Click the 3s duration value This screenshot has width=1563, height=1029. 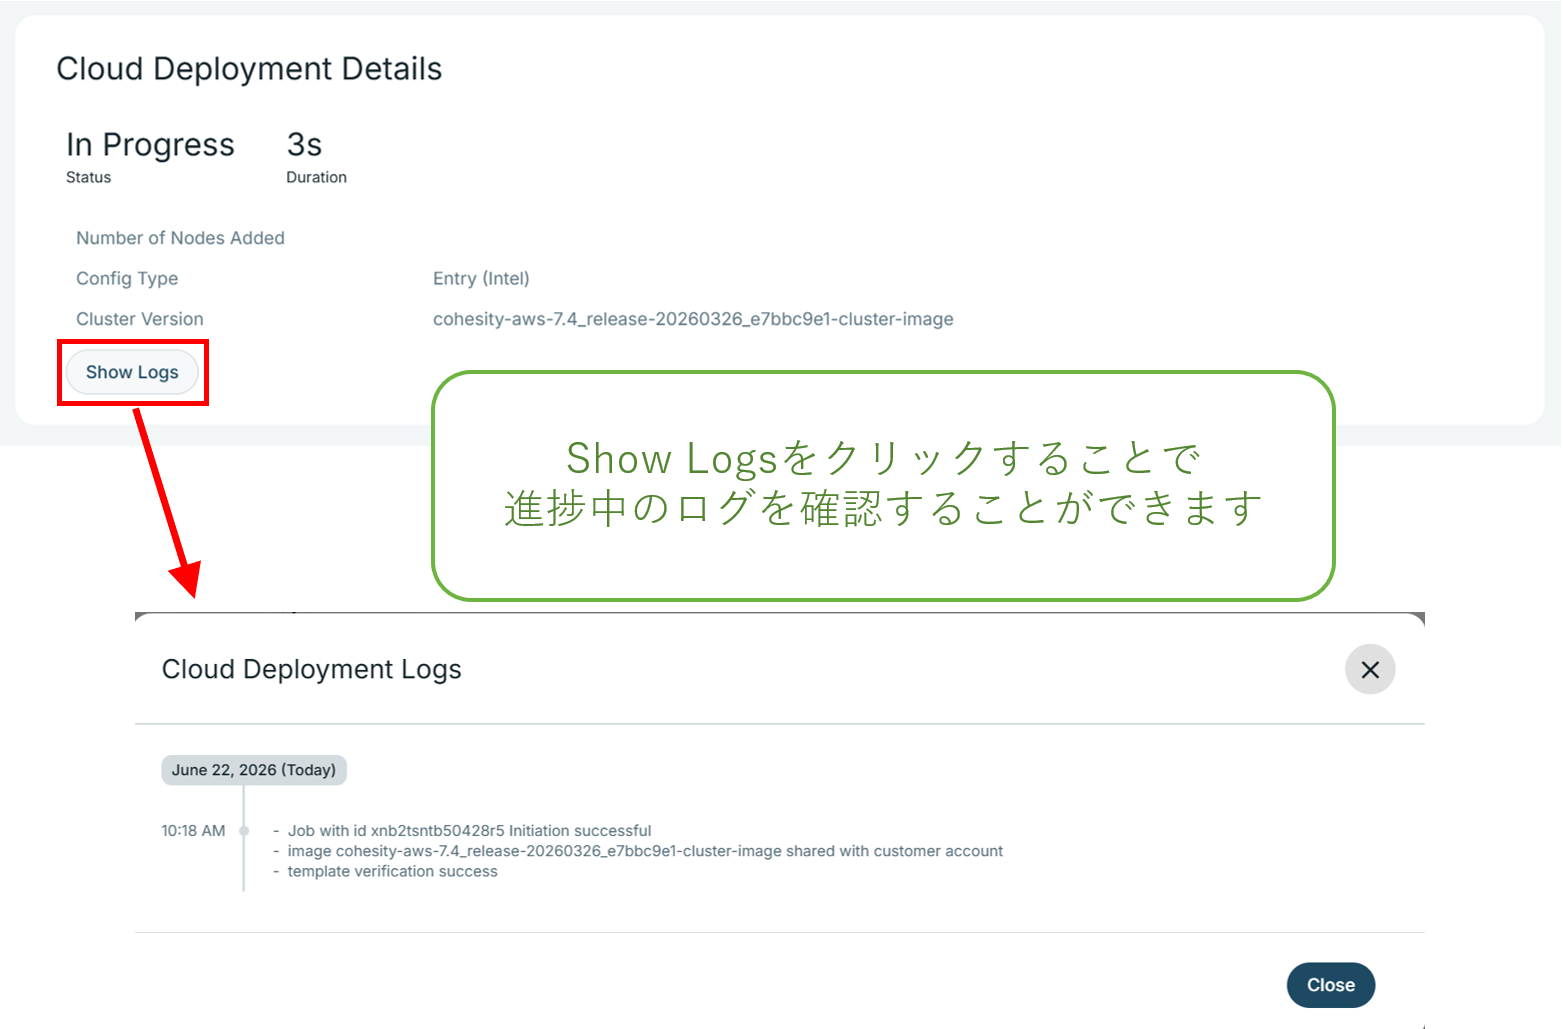304,145
